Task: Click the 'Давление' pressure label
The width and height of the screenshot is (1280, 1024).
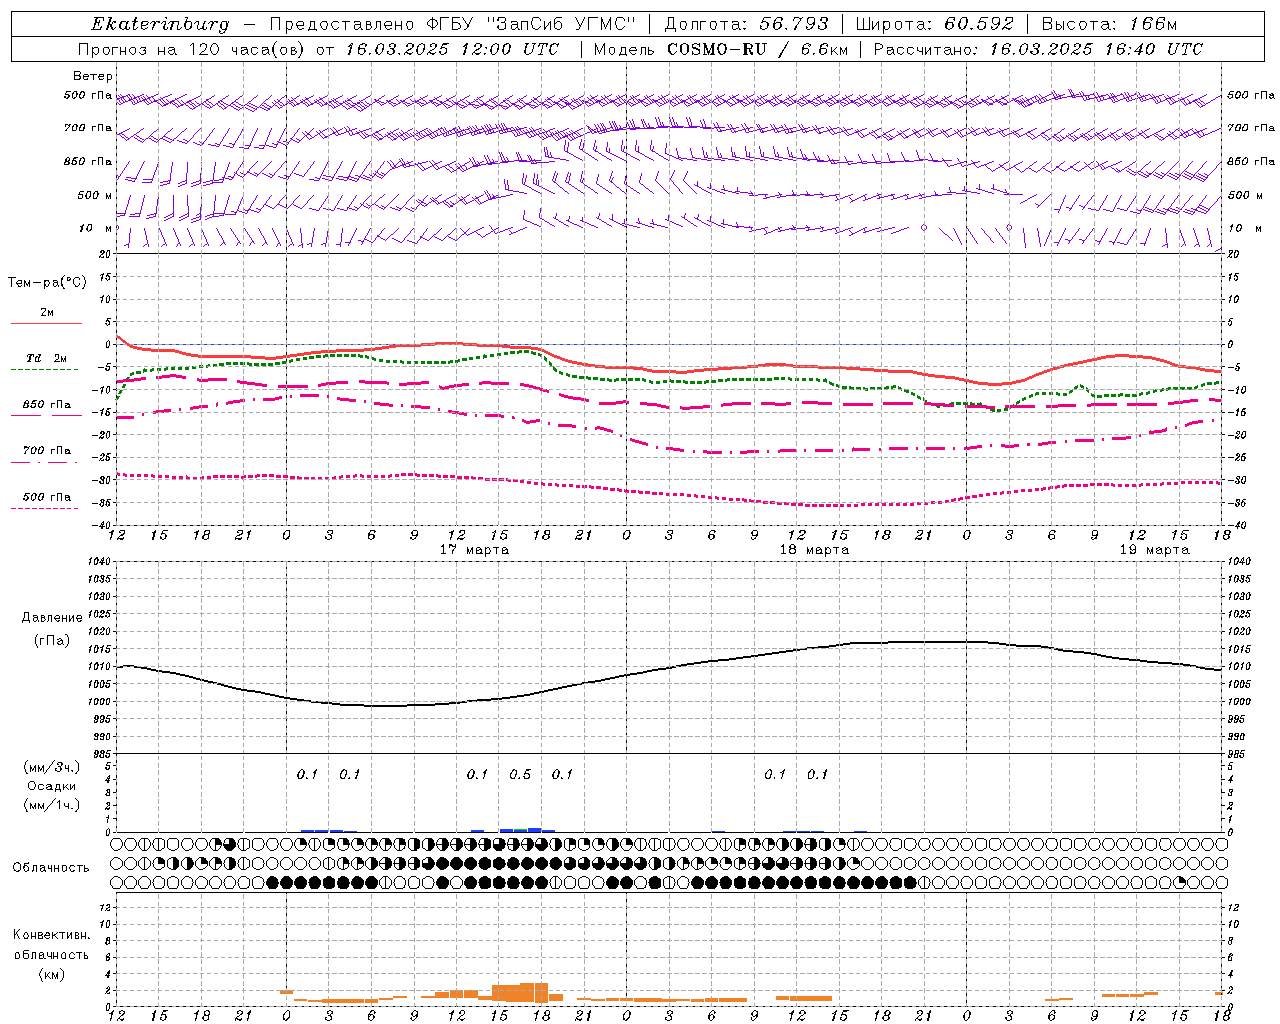Action: tap(52, 618)
